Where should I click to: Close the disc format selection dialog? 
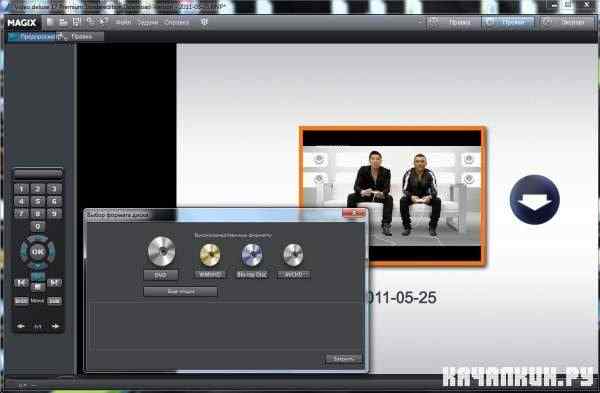(x=354, y=213)
